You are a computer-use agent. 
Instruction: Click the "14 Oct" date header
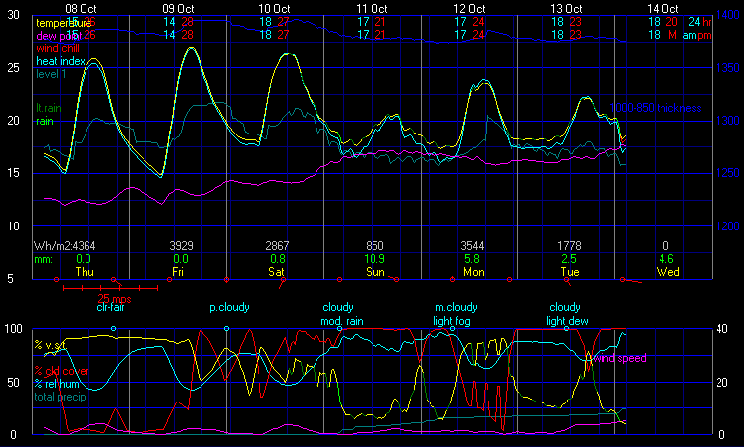point(663,9)
